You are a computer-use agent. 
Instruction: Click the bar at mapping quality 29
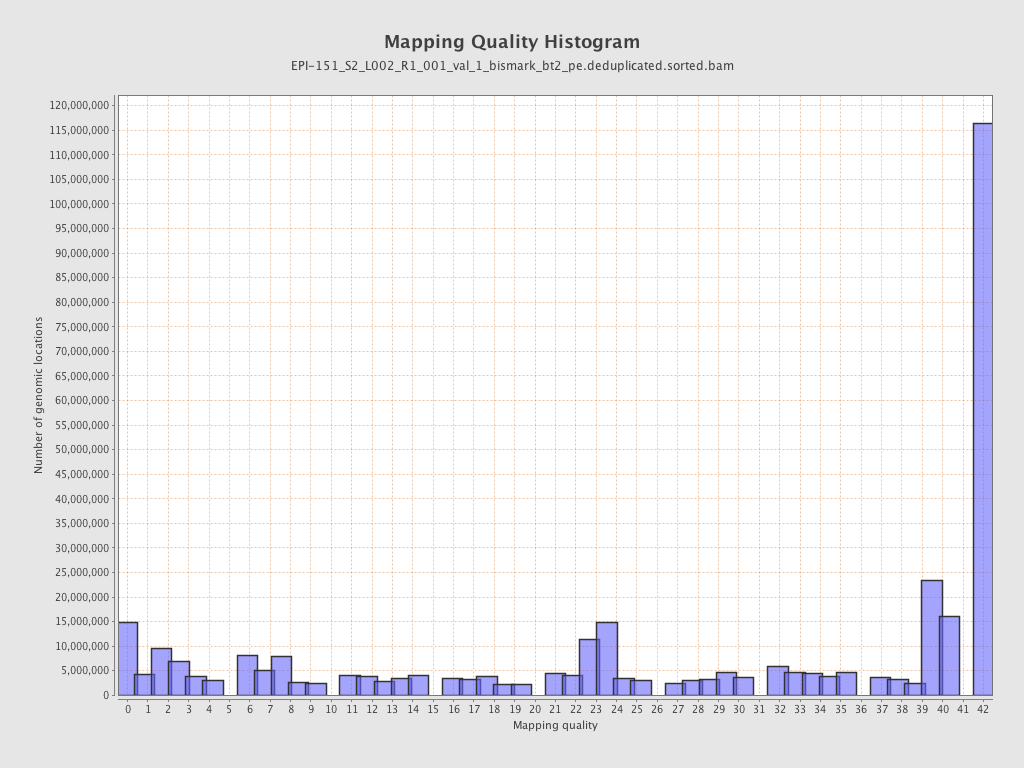tap(726, 684)
